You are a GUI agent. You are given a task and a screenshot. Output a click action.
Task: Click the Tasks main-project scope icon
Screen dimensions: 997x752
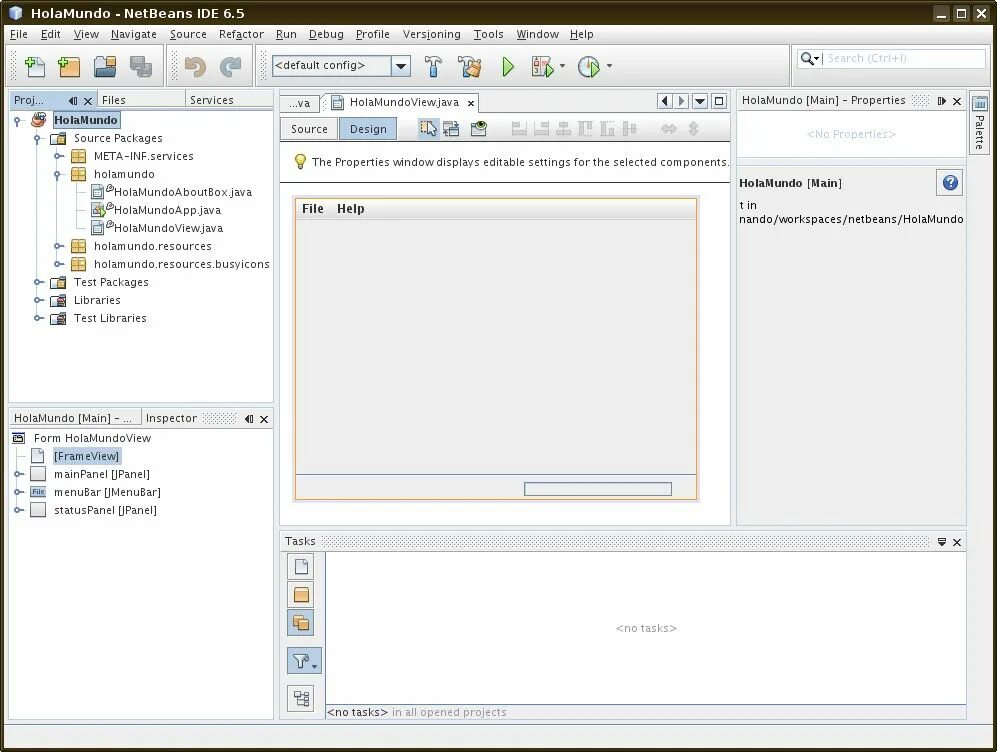tap(301, 594)
